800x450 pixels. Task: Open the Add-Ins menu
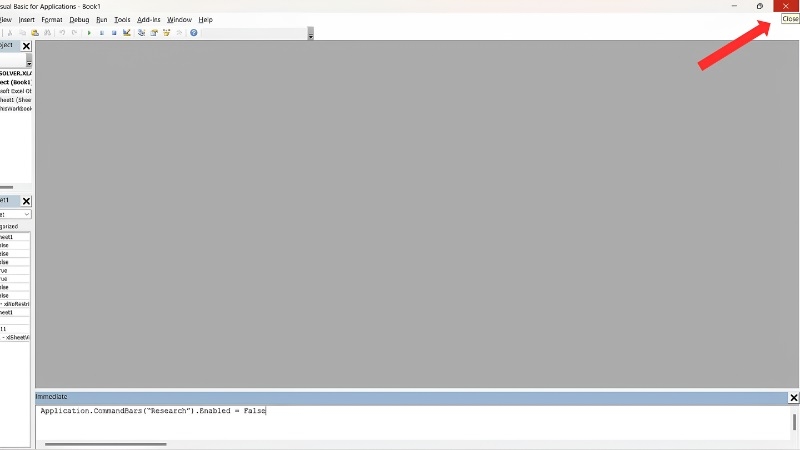(148, 20)
